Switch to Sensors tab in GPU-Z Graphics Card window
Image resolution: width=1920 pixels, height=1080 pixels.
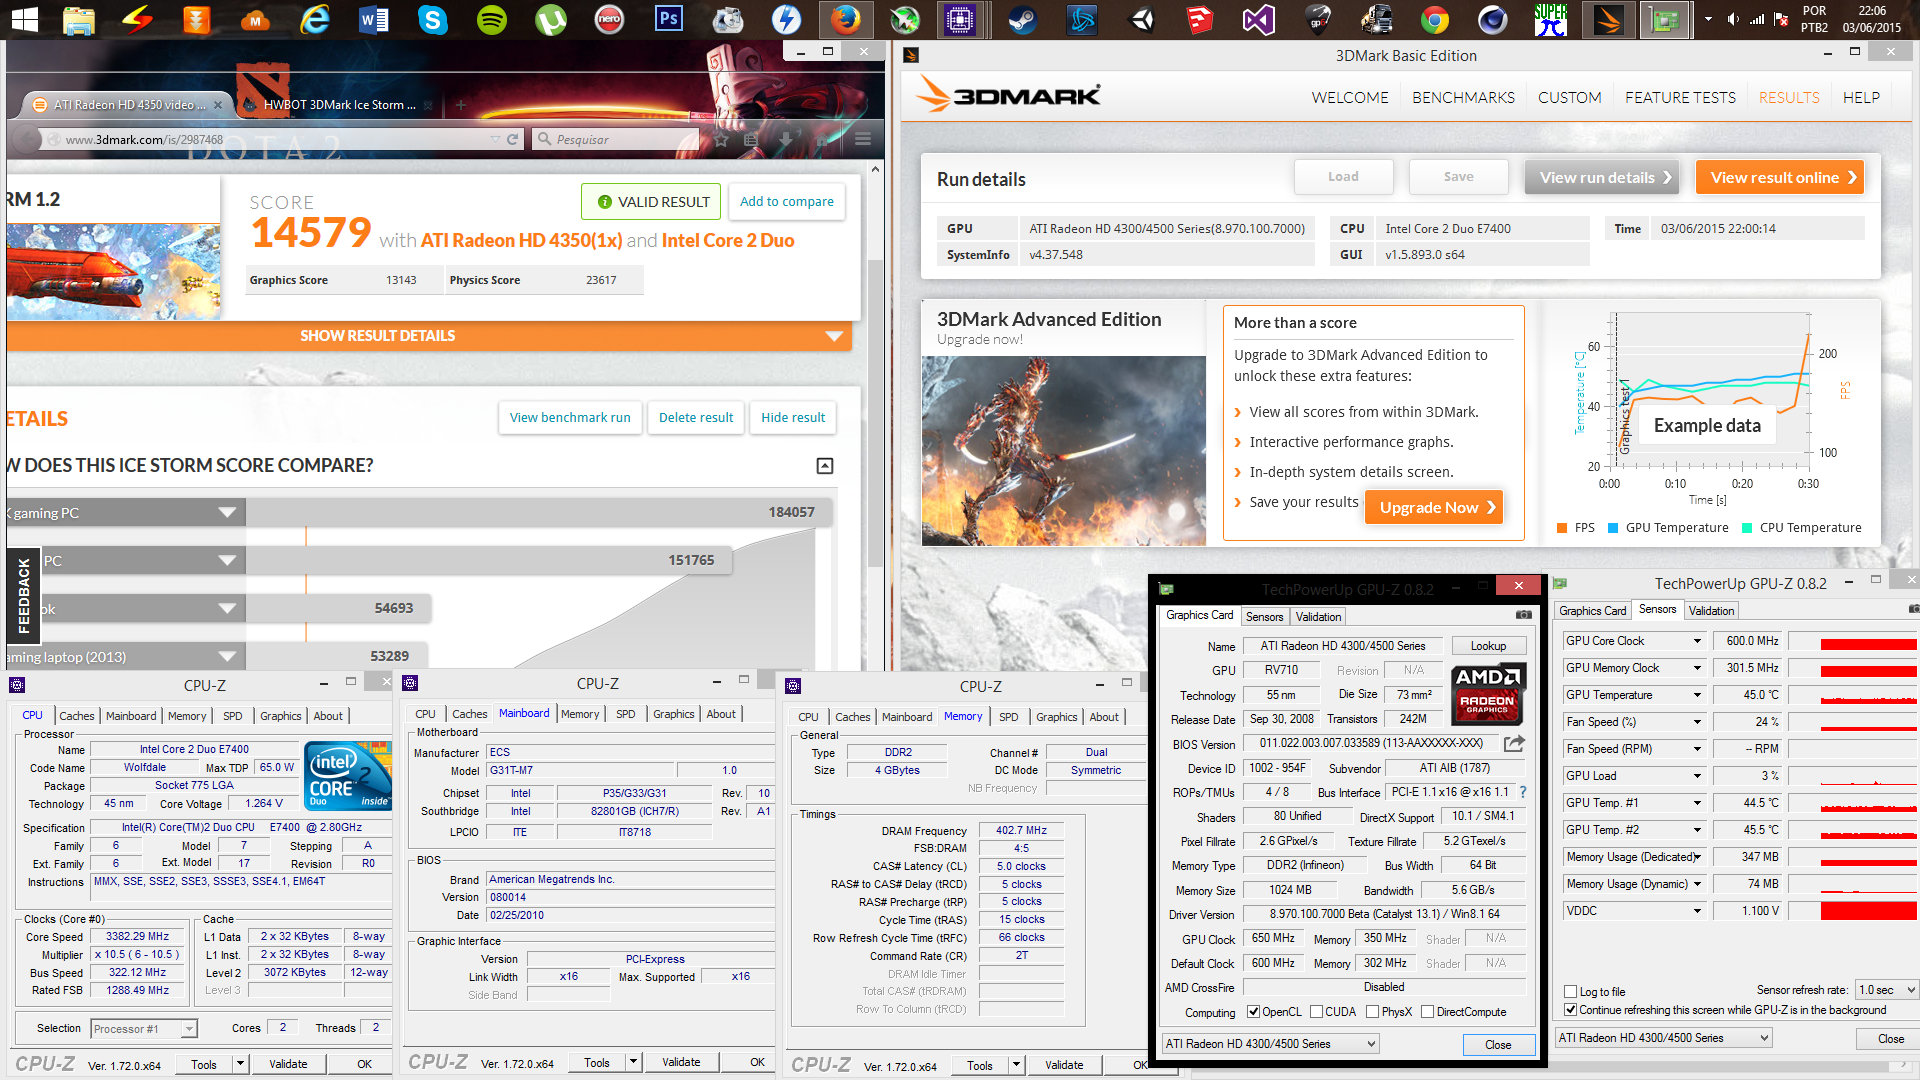1264,617
